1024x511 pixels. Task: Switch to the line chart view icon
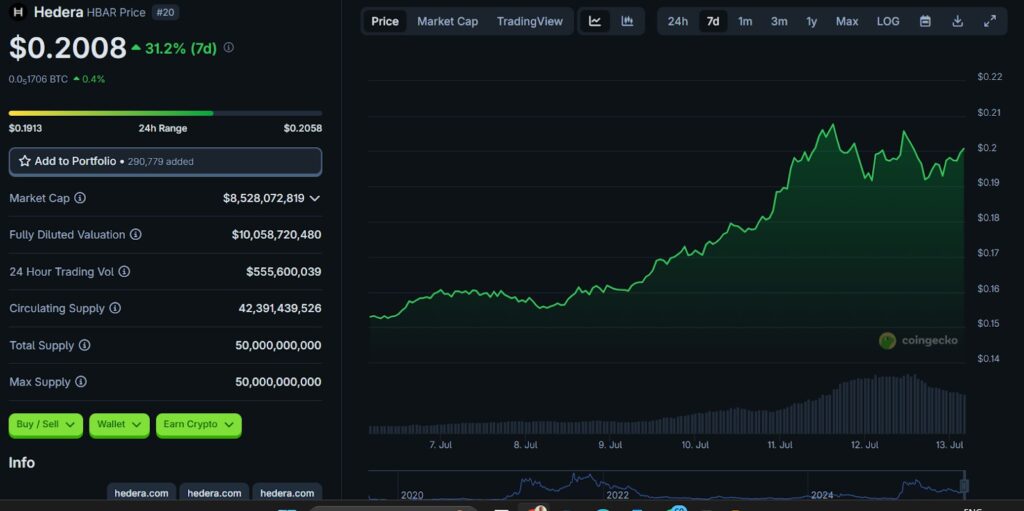pos(595,21)
